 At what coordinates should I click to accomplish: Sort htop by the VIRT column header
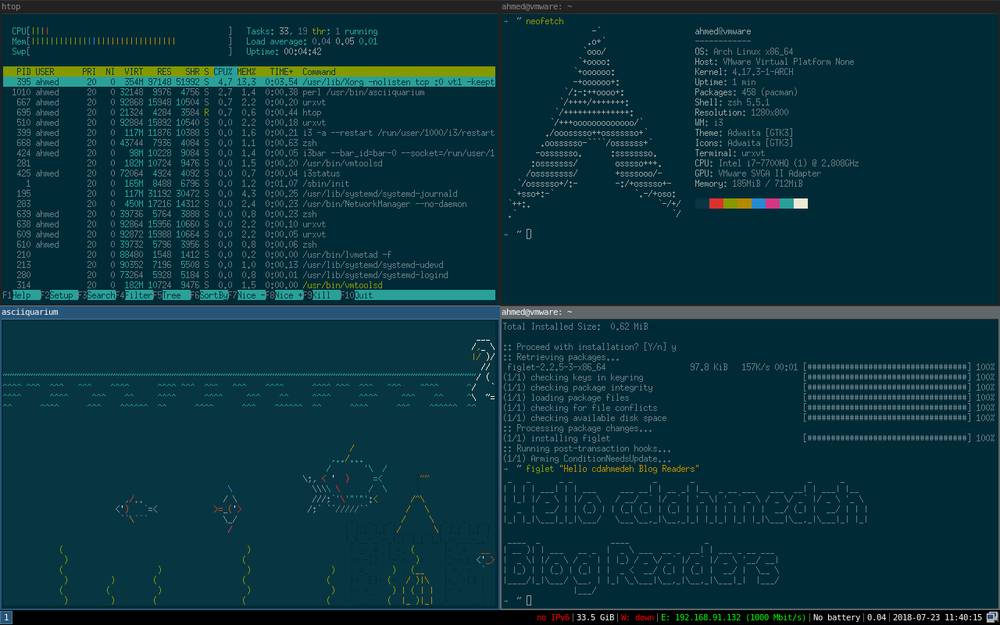134,72
